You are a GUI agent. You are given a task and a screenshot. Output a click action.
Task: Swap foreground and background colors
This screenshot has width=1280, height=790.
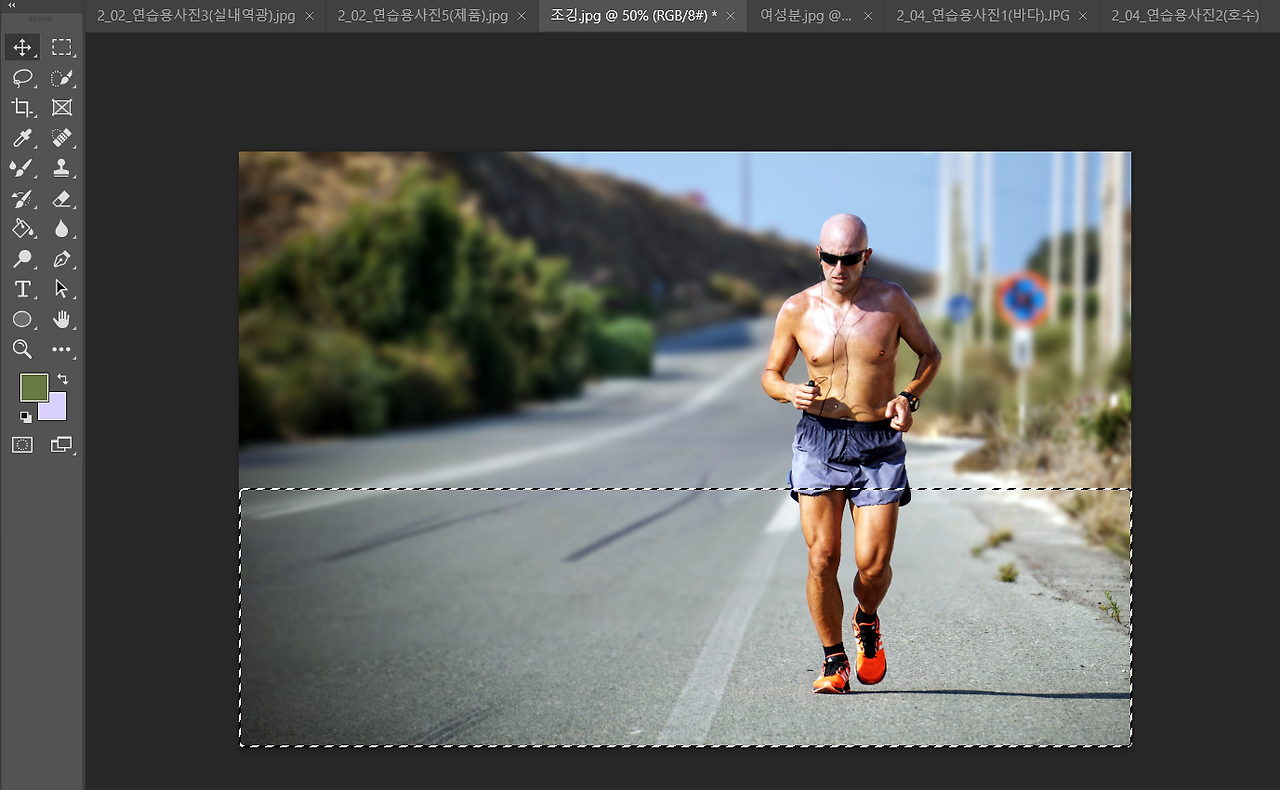(62, 379)
